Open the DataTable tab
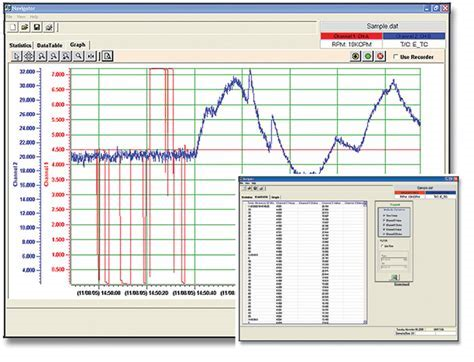This screenshot has width=474, height=362. [49, 45]
